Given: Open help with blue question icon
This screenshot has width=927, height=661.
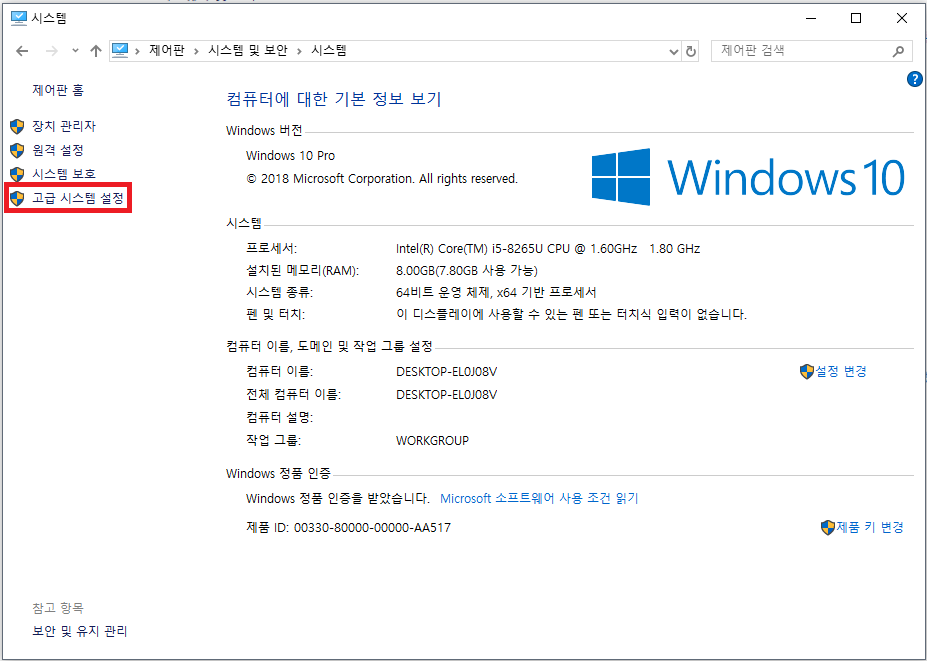Looking at the screenshot, I should click(914, 79).
